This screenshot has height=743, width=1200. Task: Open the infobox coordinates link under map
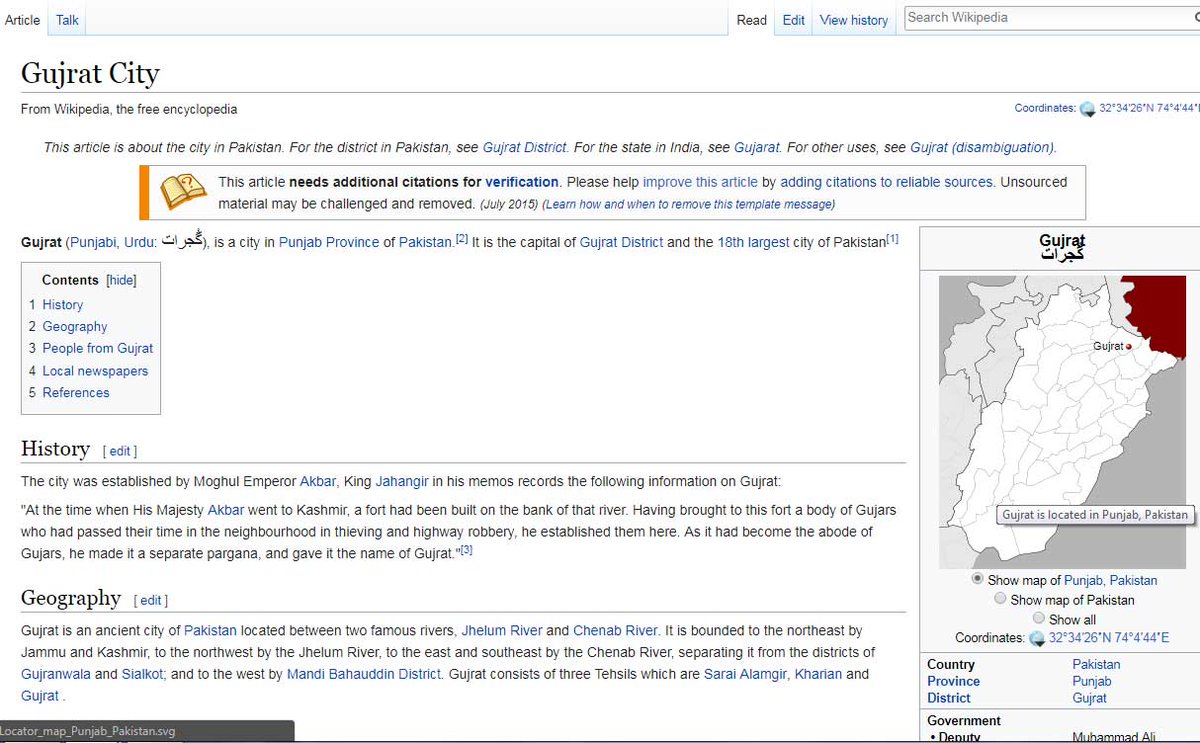(x=1109, y=638)
